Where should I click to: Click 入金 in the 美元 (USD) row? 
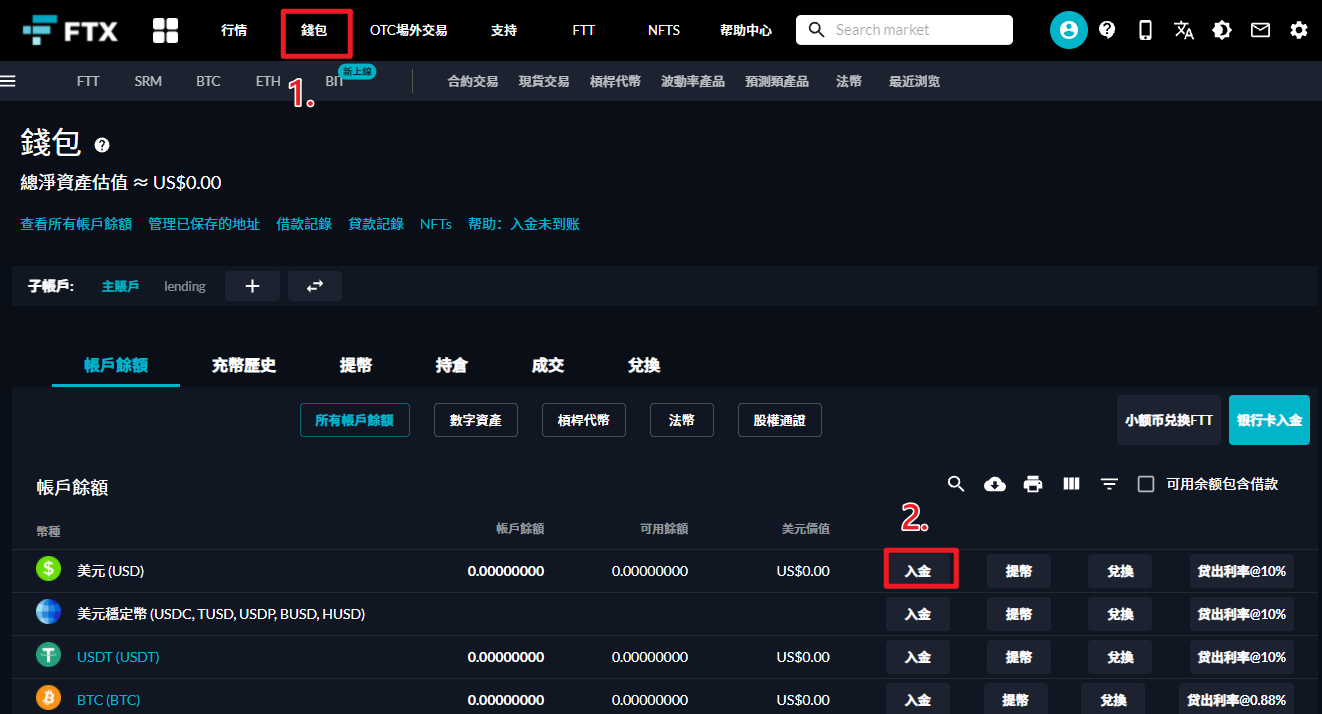click(x=918, y=571)
